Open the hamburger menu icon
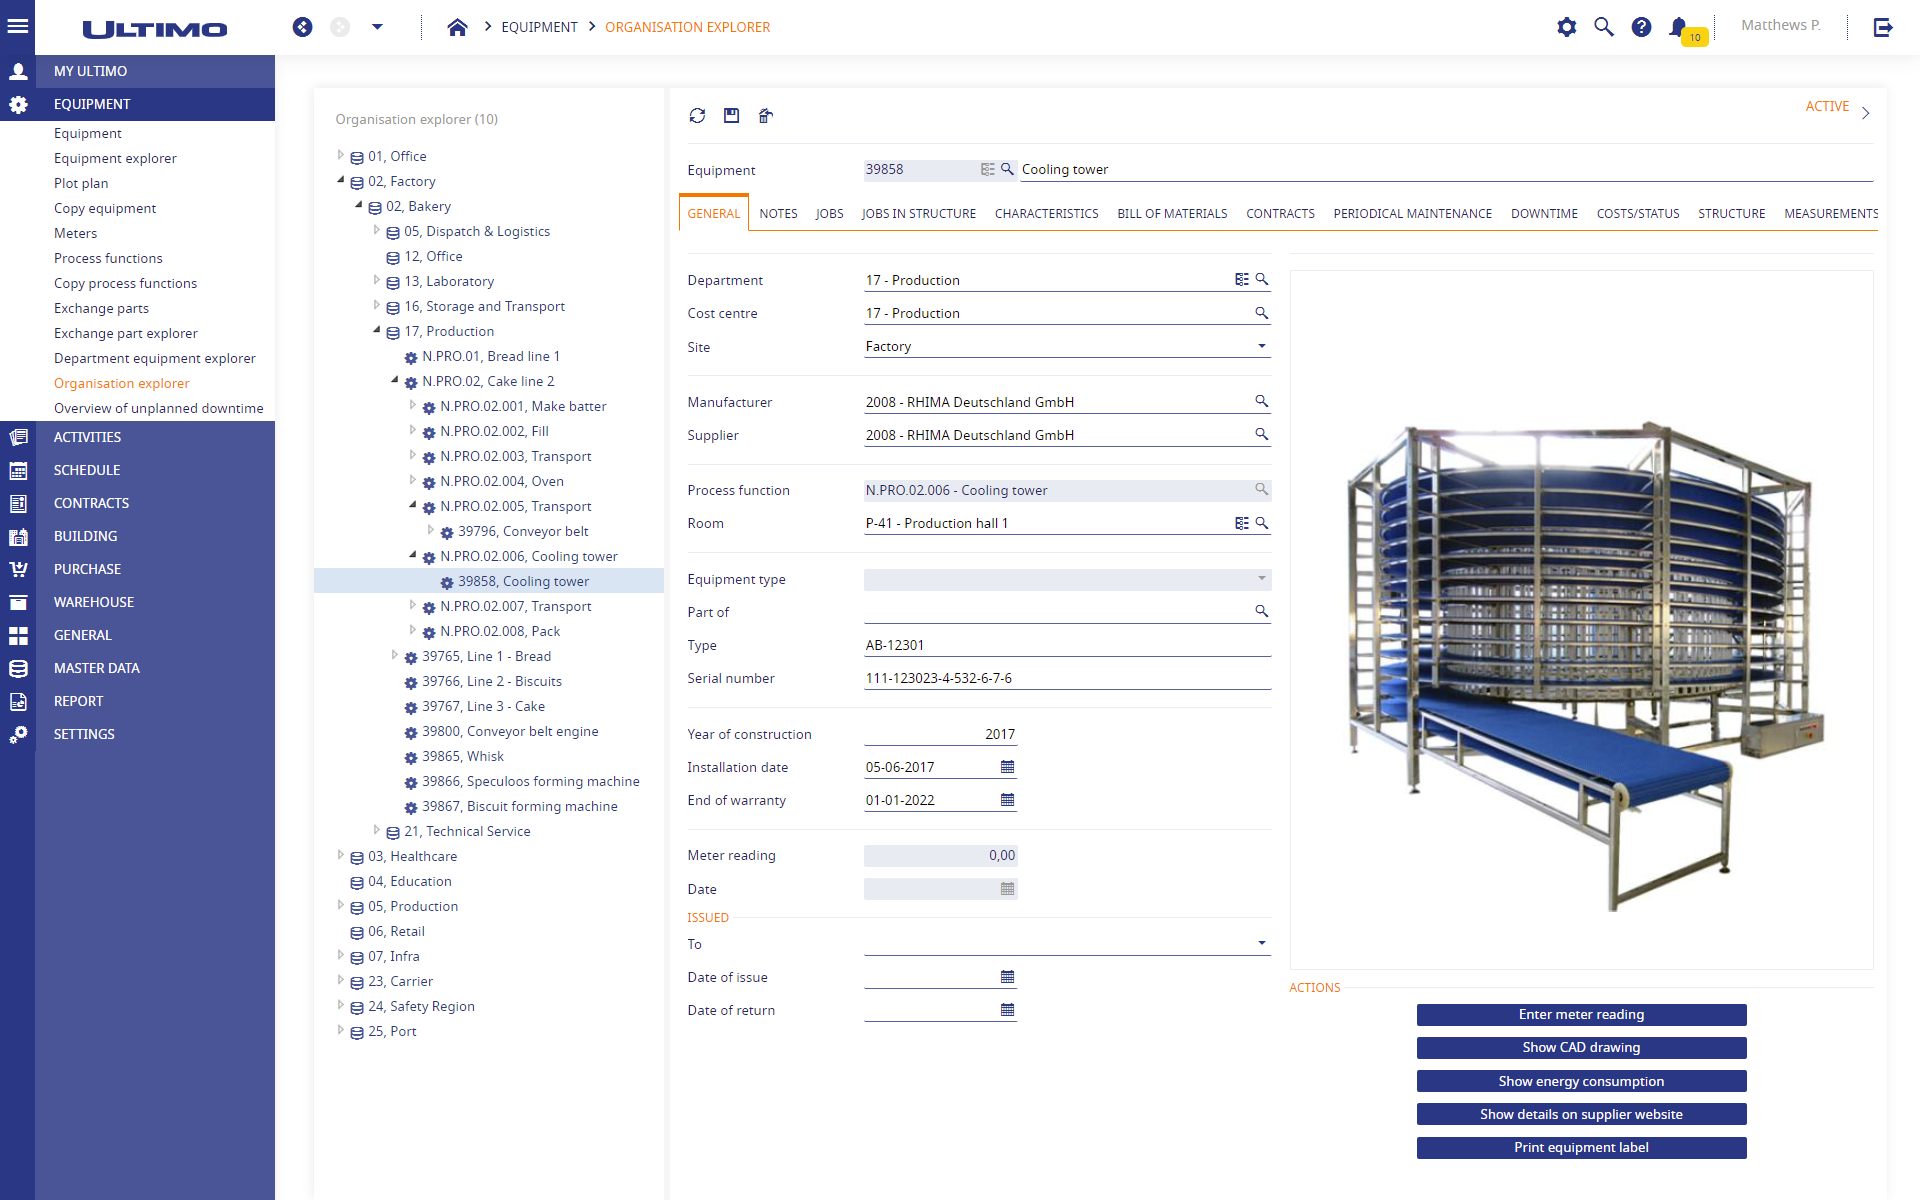This screenshot has width=1920, height=1200. 17,27
